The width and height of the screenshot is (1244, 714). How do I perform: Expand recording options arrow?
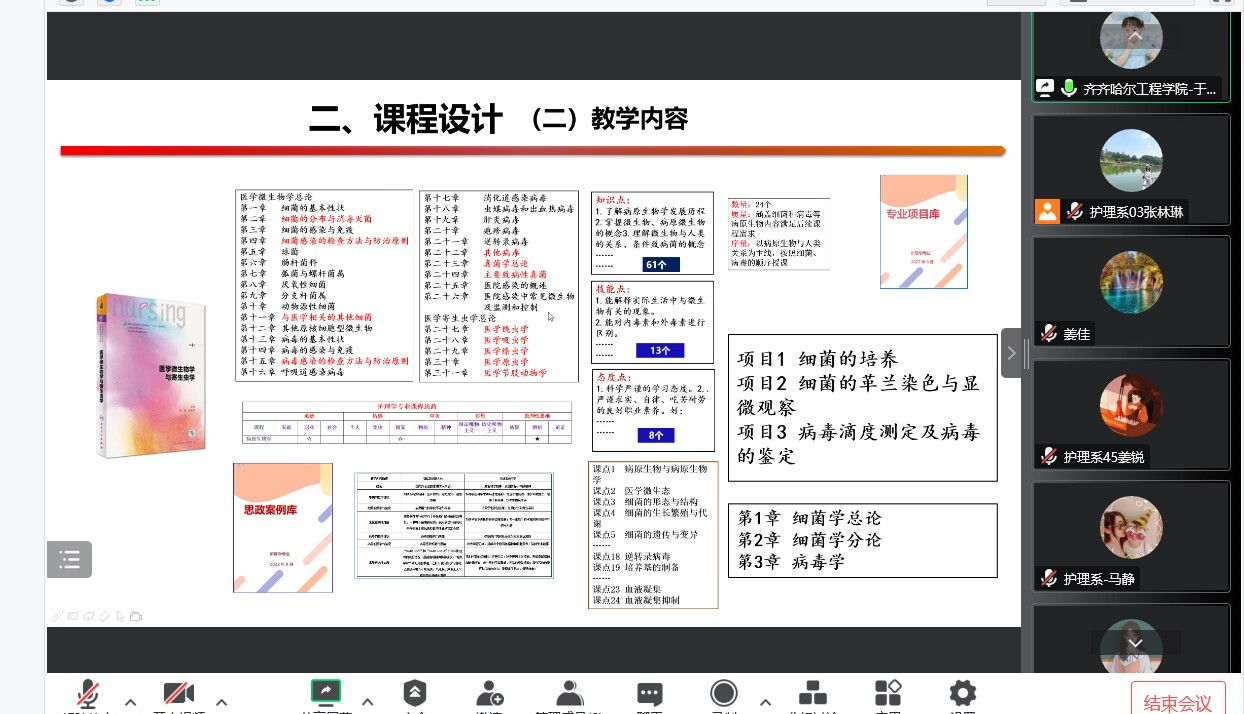click(x=765, y=702)
